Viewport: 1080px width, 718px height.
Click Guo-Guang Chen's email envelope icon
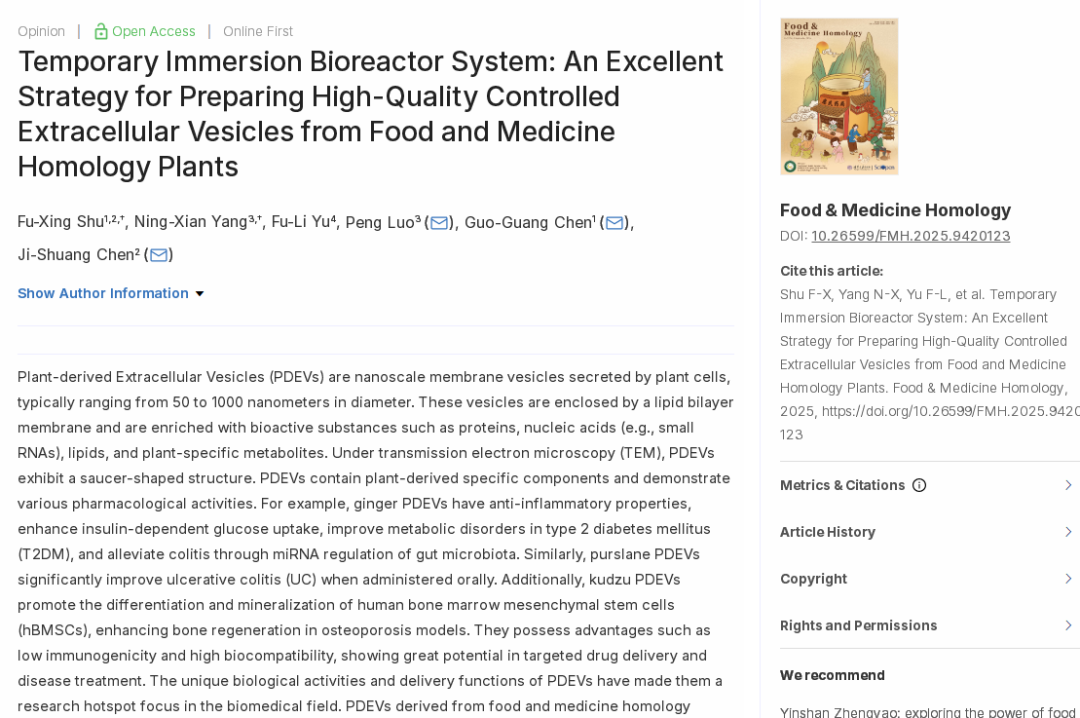pyautogui.click(x=614, y=223)
